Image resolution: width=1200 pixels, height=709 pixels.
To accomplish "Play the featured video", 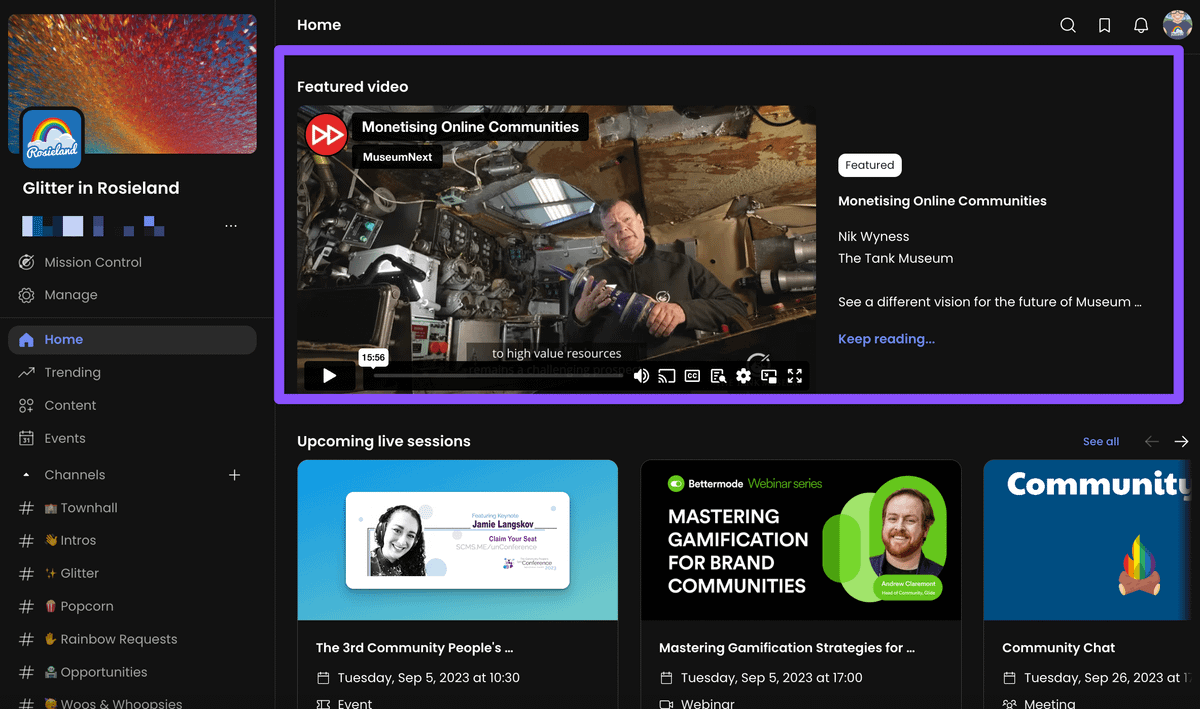I will click(330, 376).
